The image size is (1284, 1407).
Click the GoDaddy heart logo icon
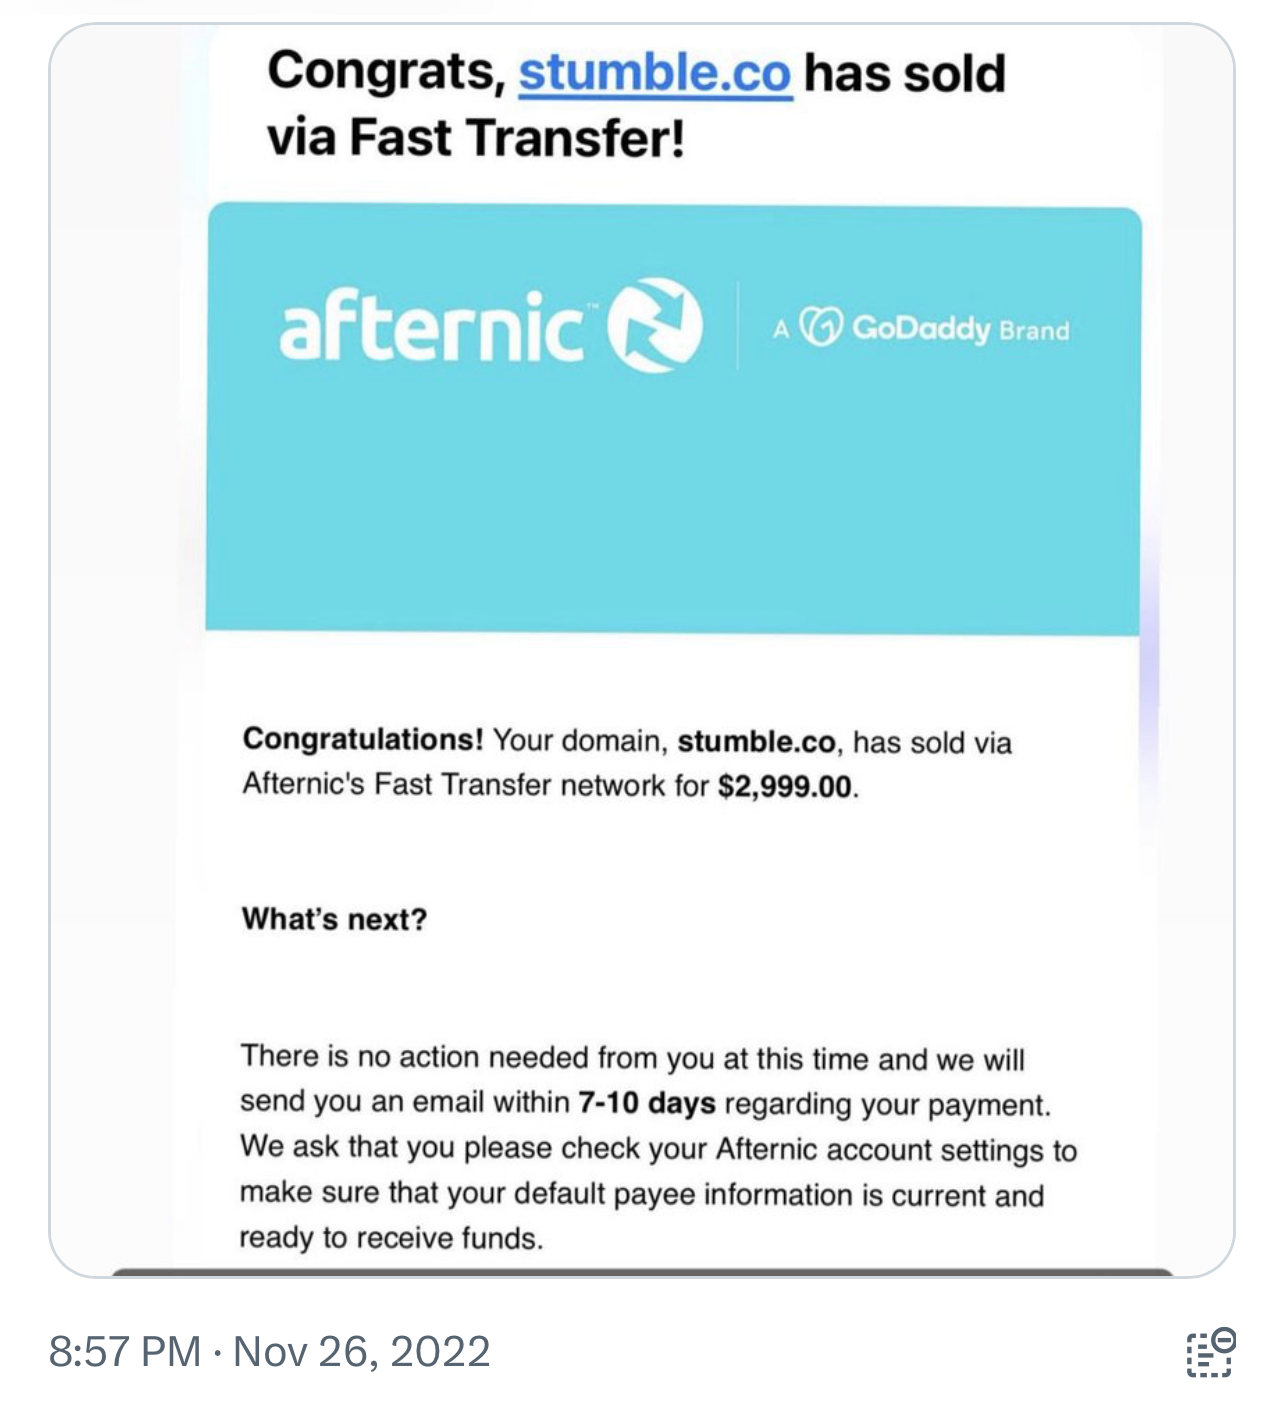click(x=821, y=327)
